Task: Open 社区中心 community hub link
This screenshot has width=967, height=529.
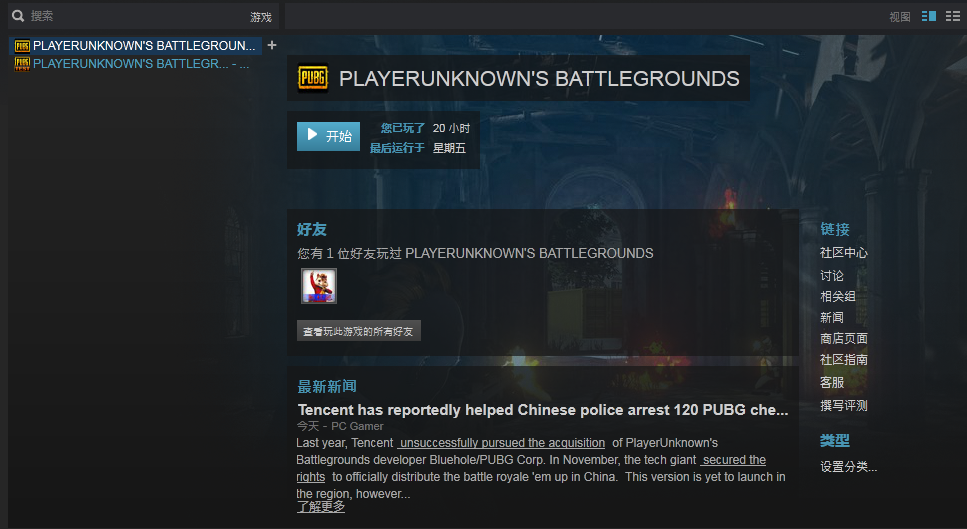Action: pos(844,253)
